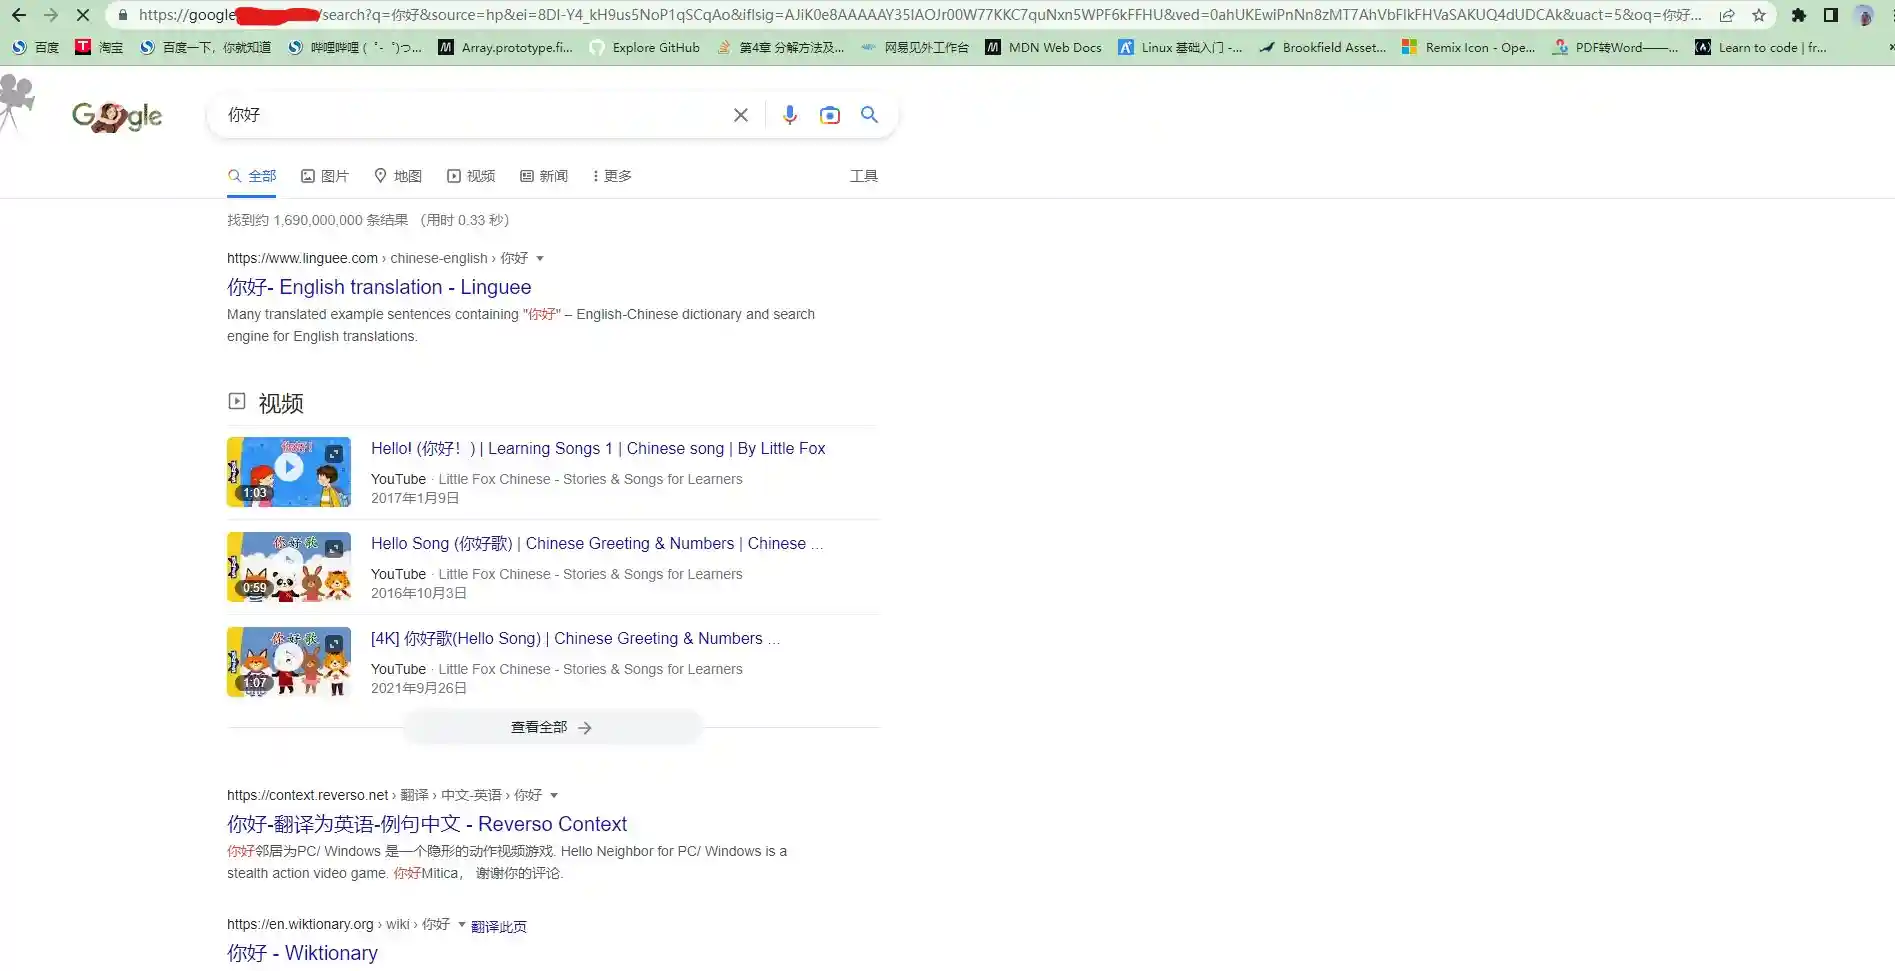The image size is (1895, 971).
Task: Submit search with the magnifier icon
Action: 870,115
